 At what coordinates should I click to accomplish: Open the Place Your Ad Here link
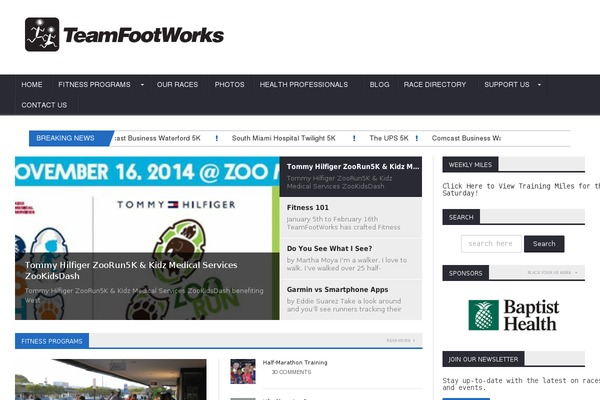[552, 273]
